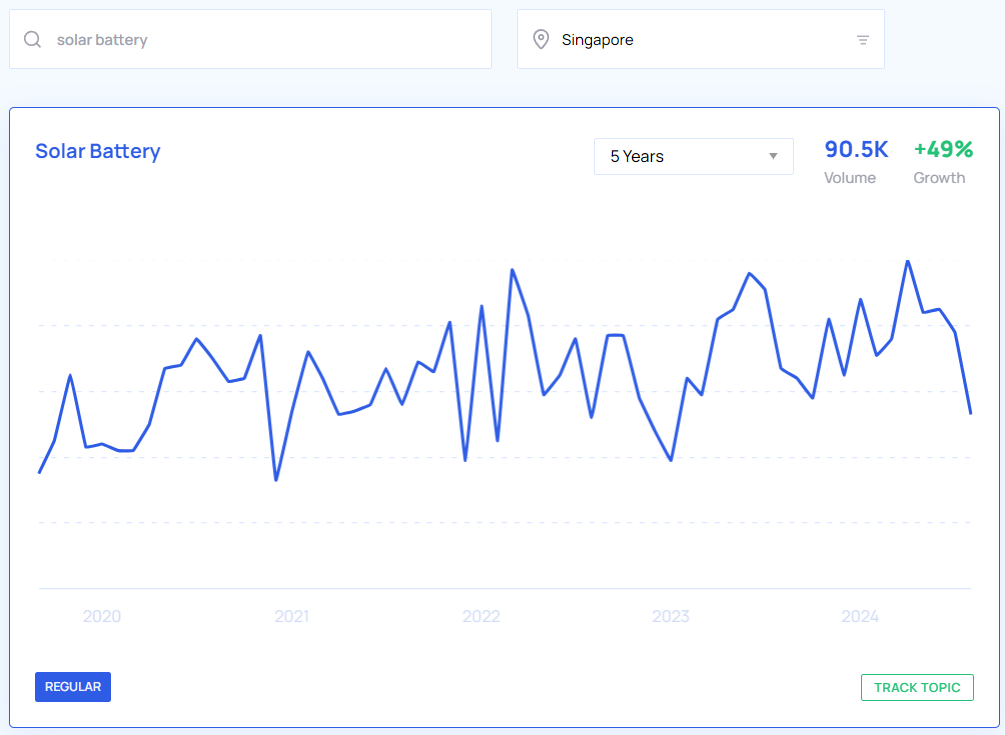Click the Growth label under +49%

point(939,178)
